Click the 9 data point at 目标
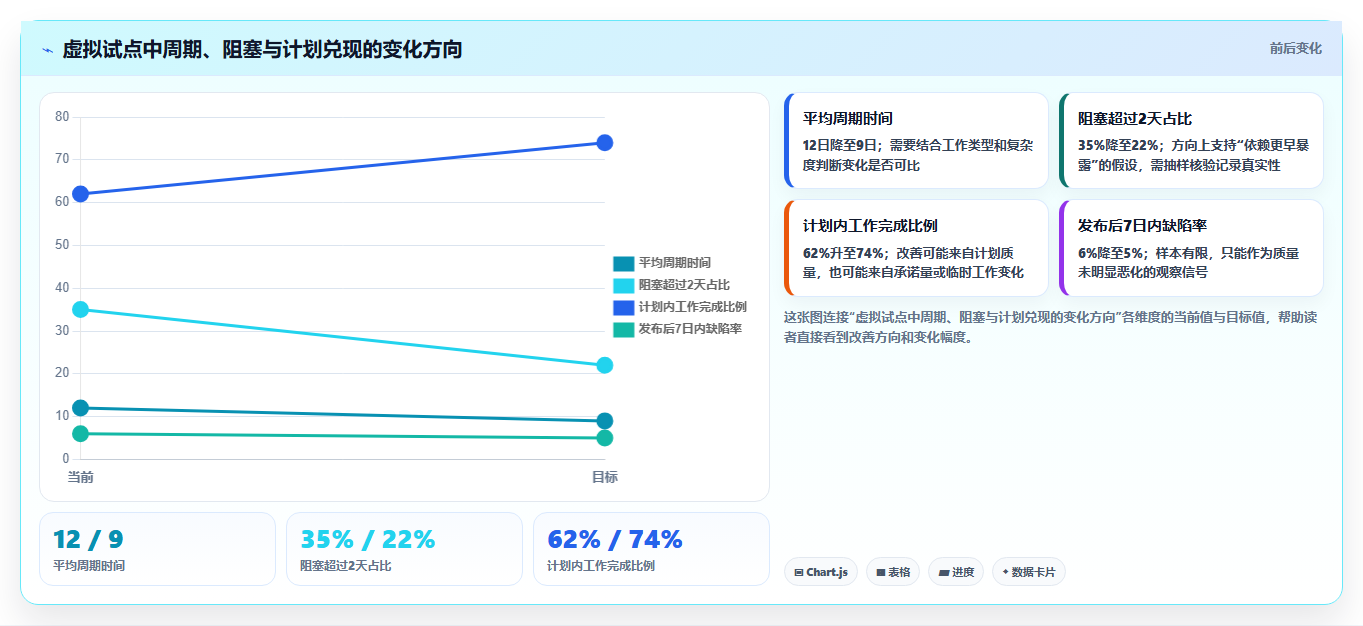Image resolution: width=1363 pixels, height=626 pixels. coord(604,421)
